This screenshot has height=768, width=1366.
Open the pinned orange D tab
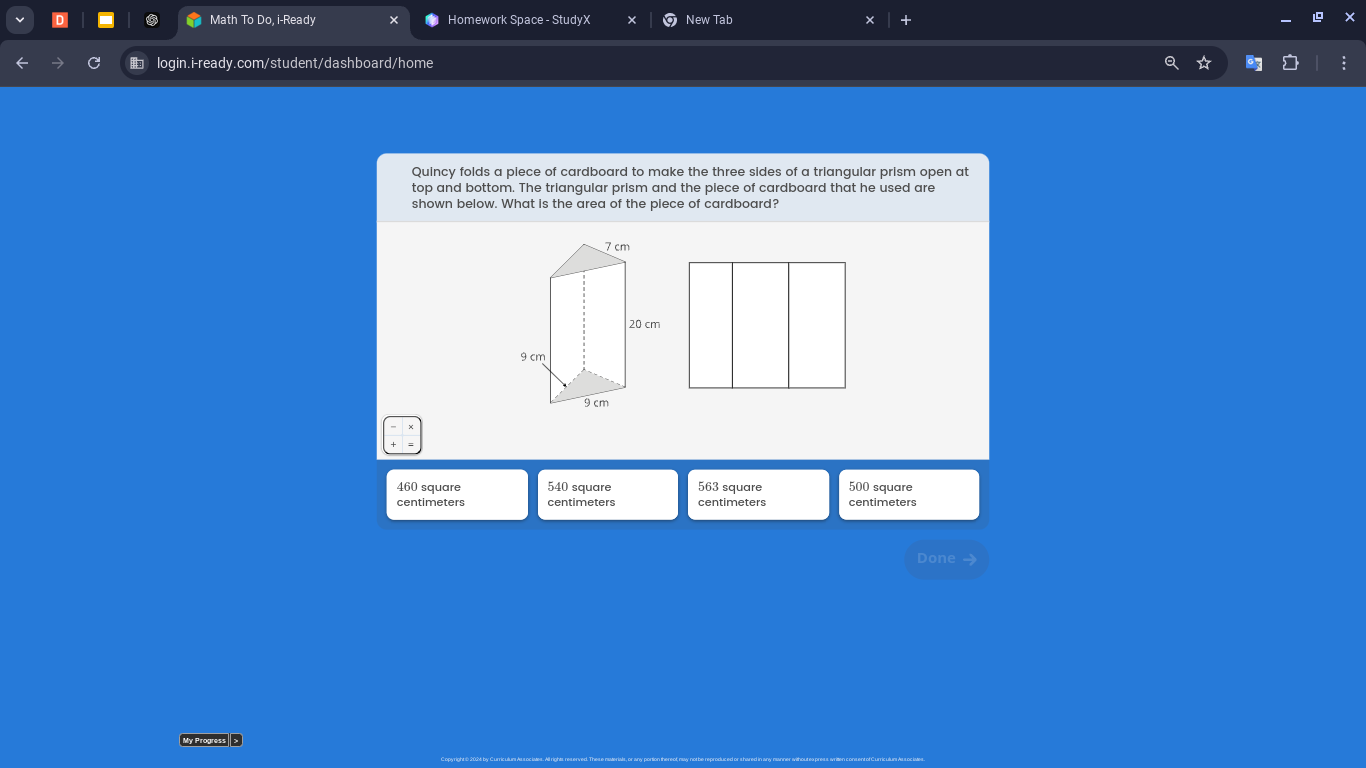point(60,20)
